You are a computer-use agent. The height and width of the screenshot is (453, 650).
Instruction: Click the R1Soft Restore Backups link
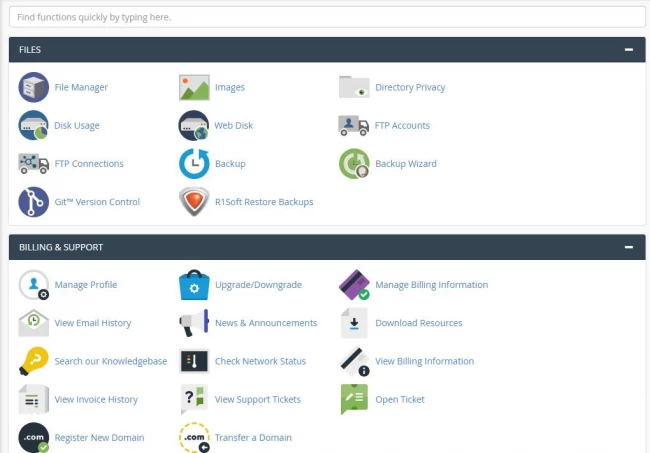point(264,202)
